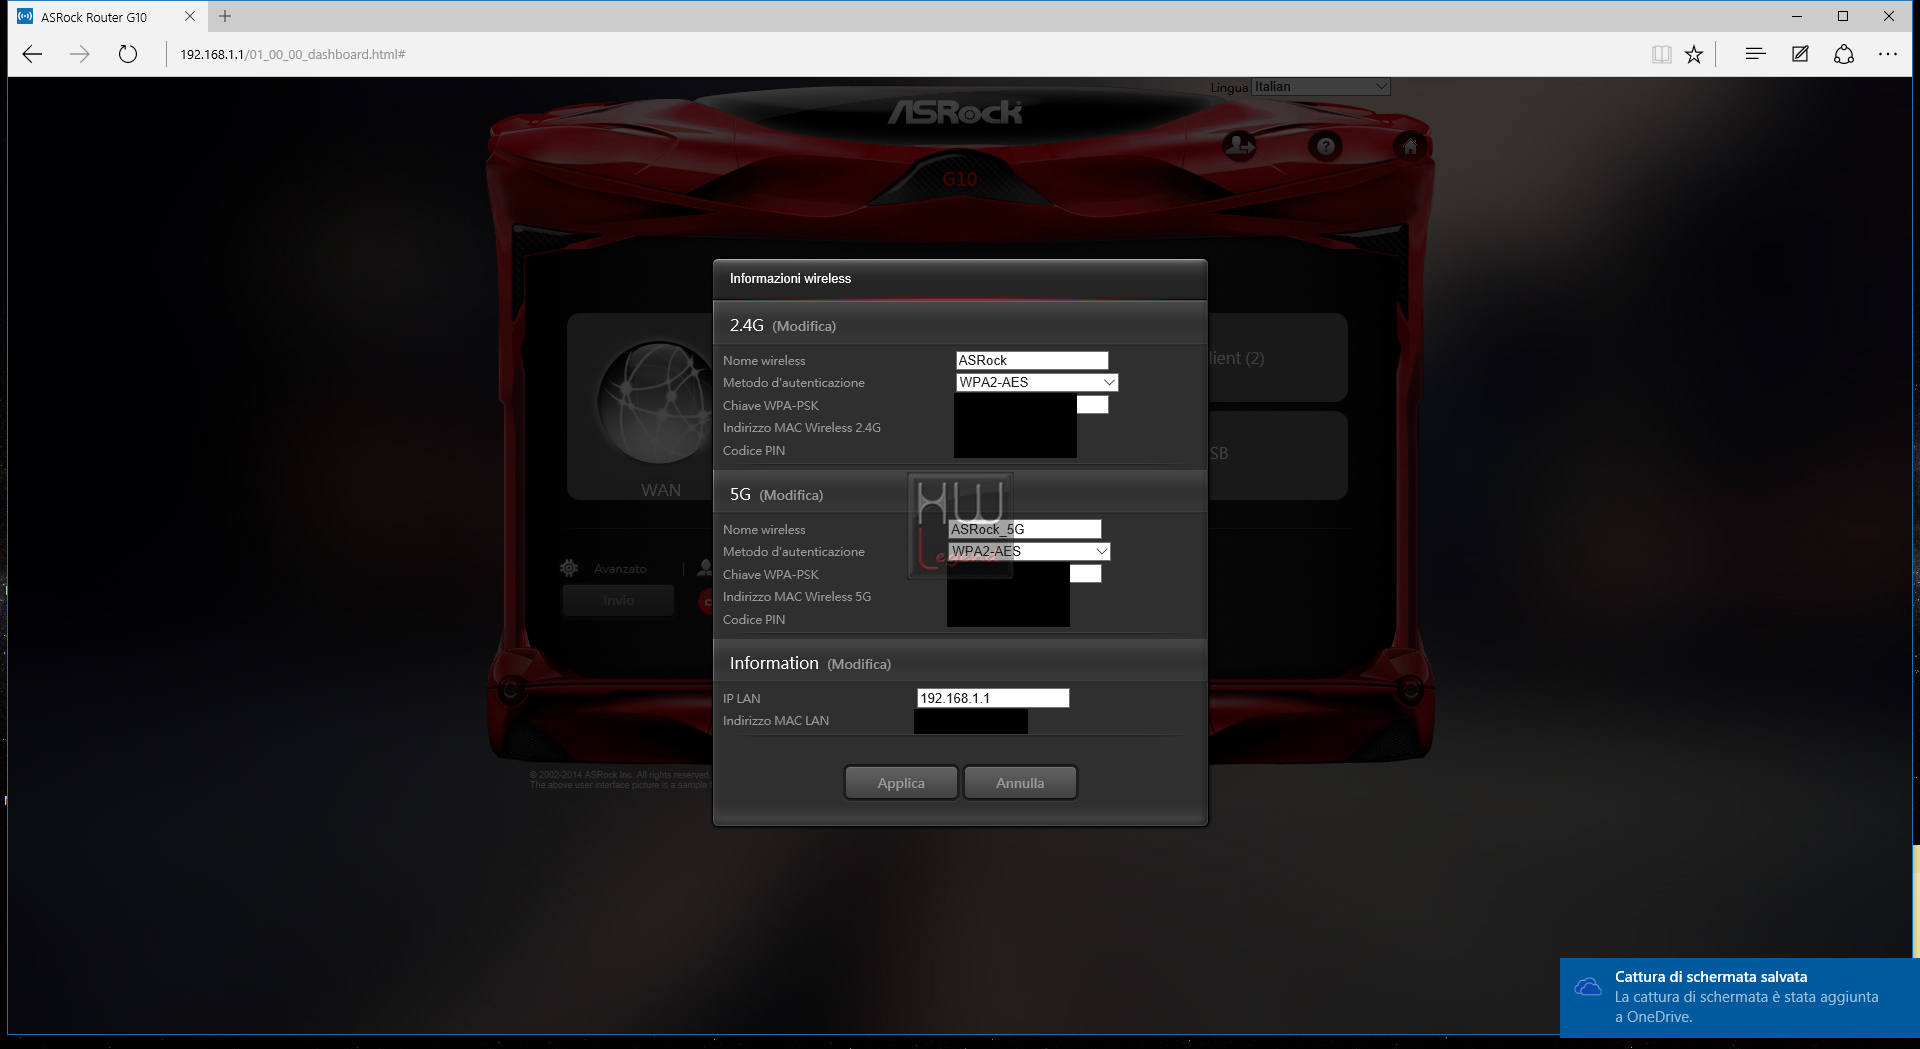
Task: Edit the 2.4G wireless name field
Action: tap(1032, 360)
